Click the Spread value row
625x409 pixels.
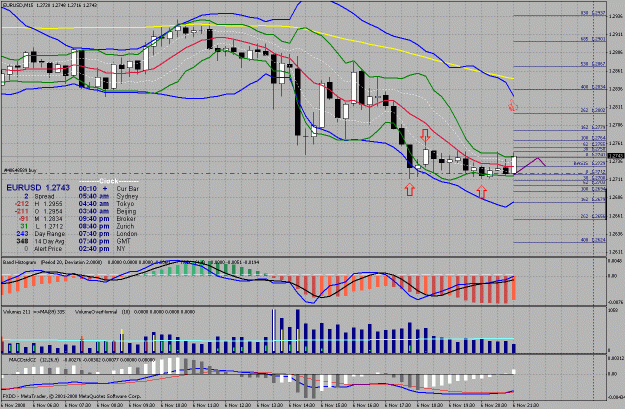tap(41, 197)
